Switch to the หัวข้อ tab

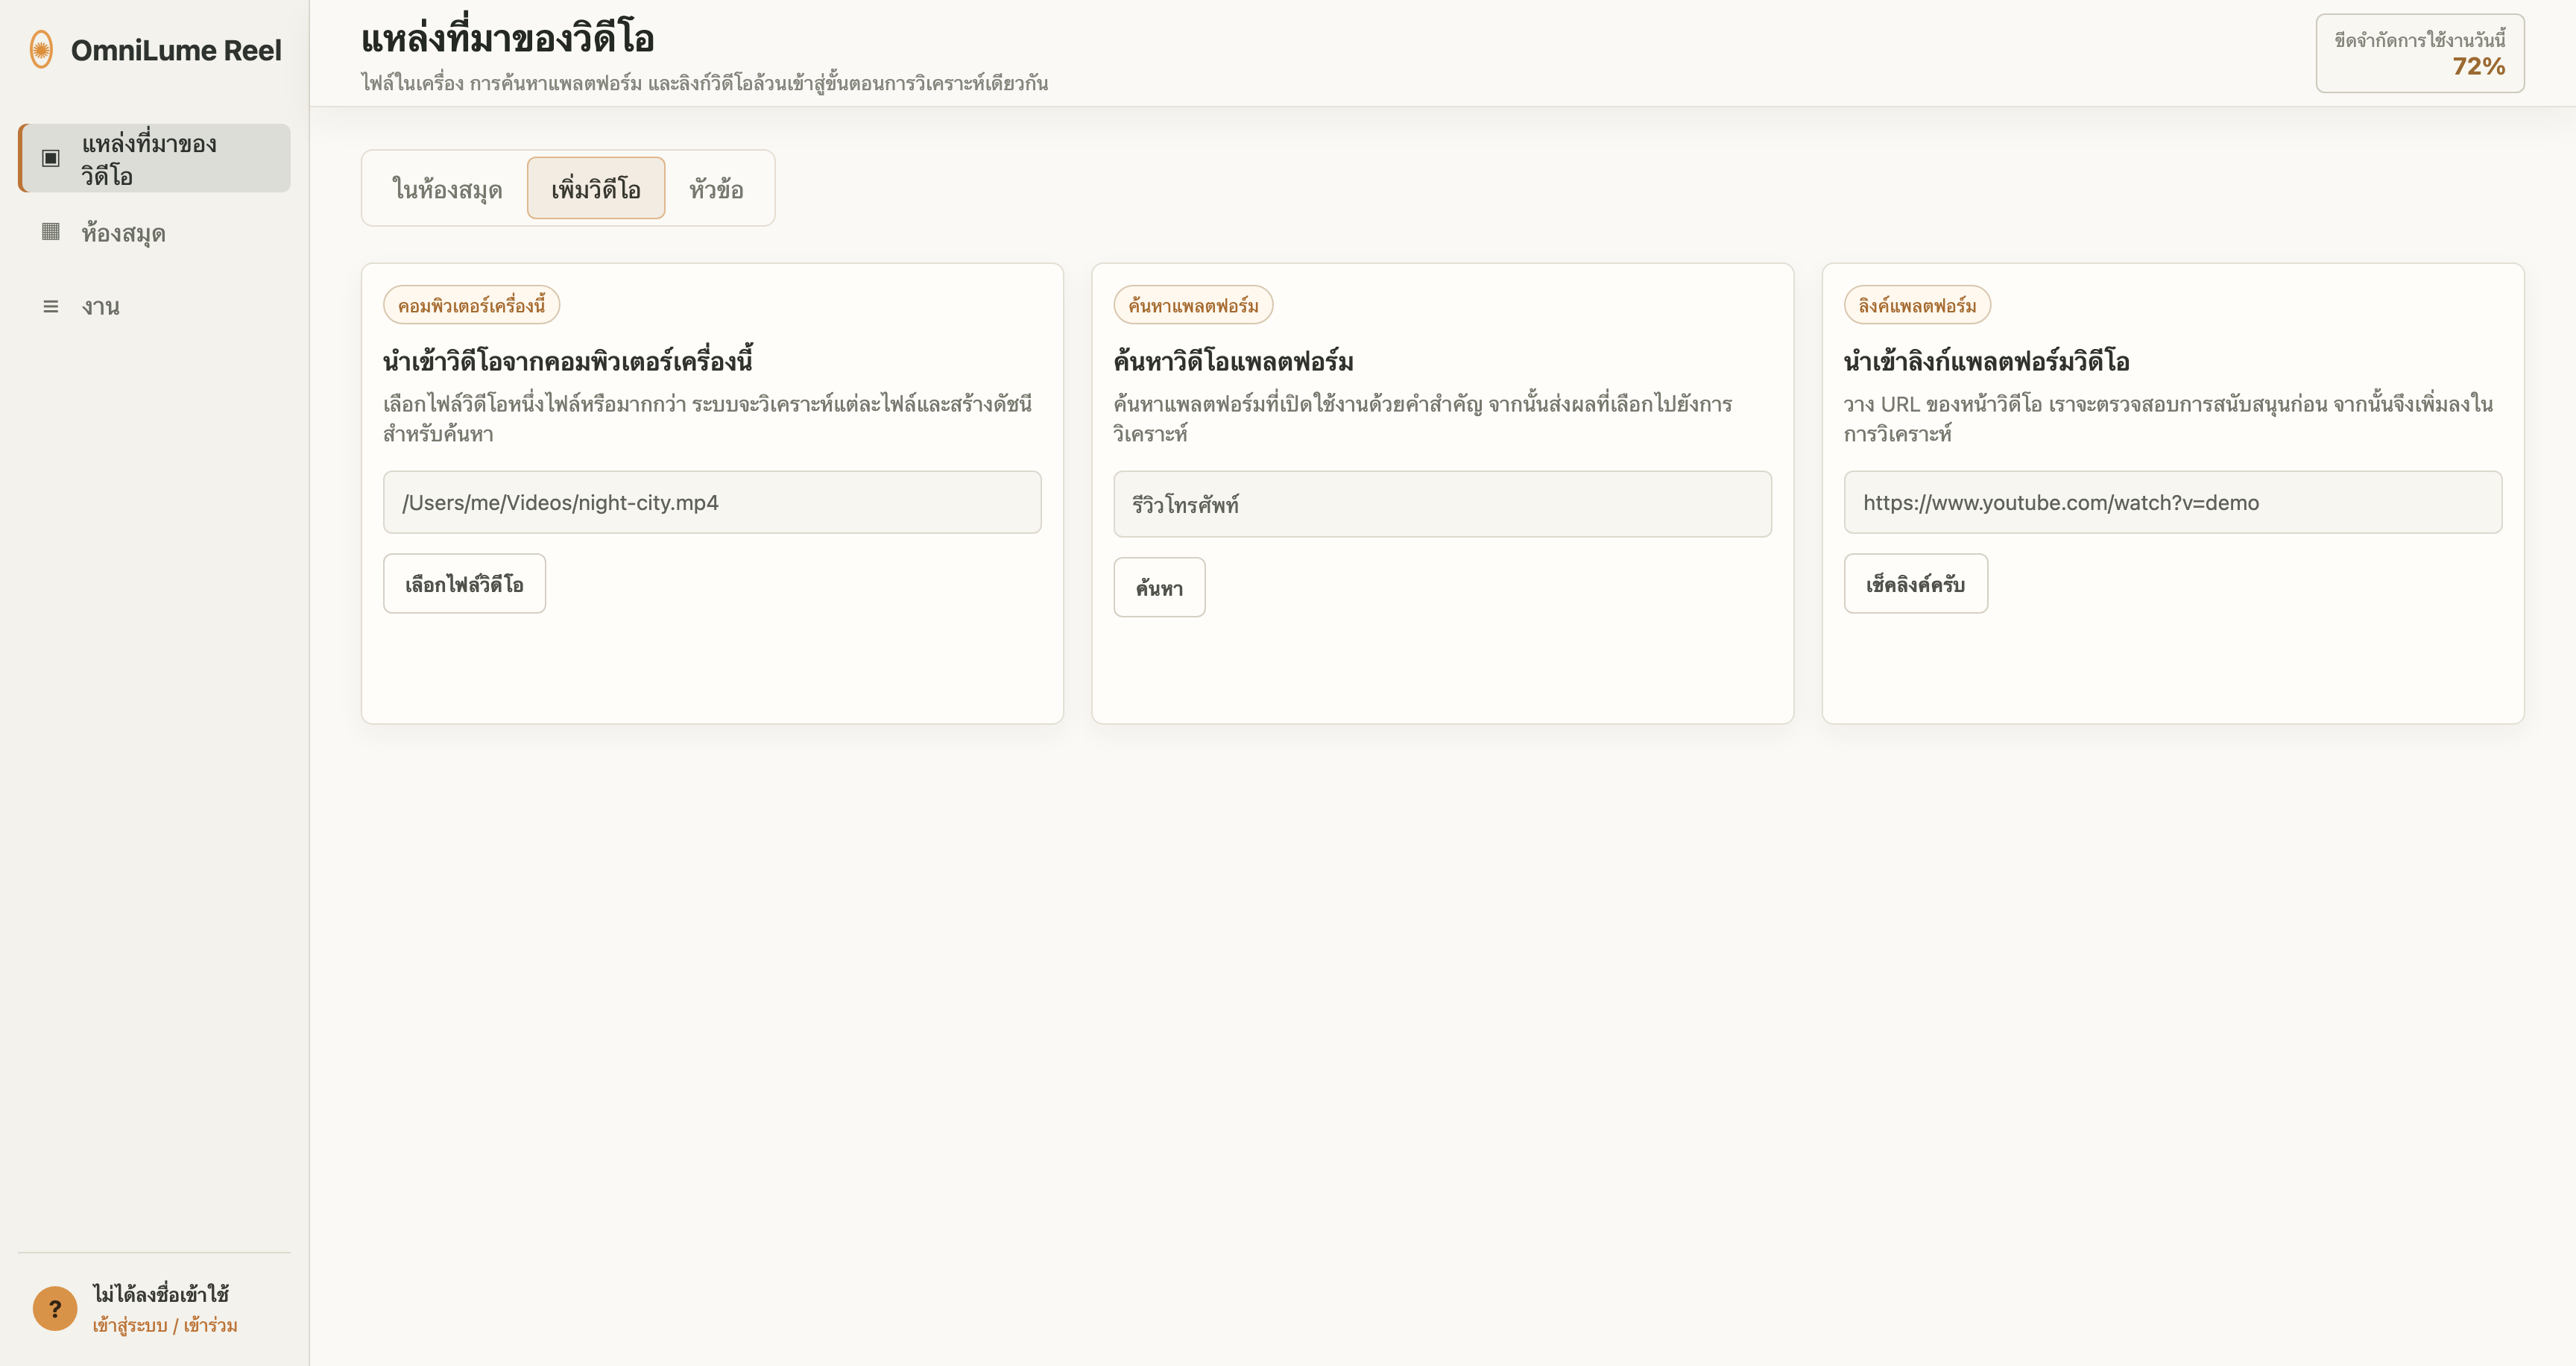pos(716,188)
